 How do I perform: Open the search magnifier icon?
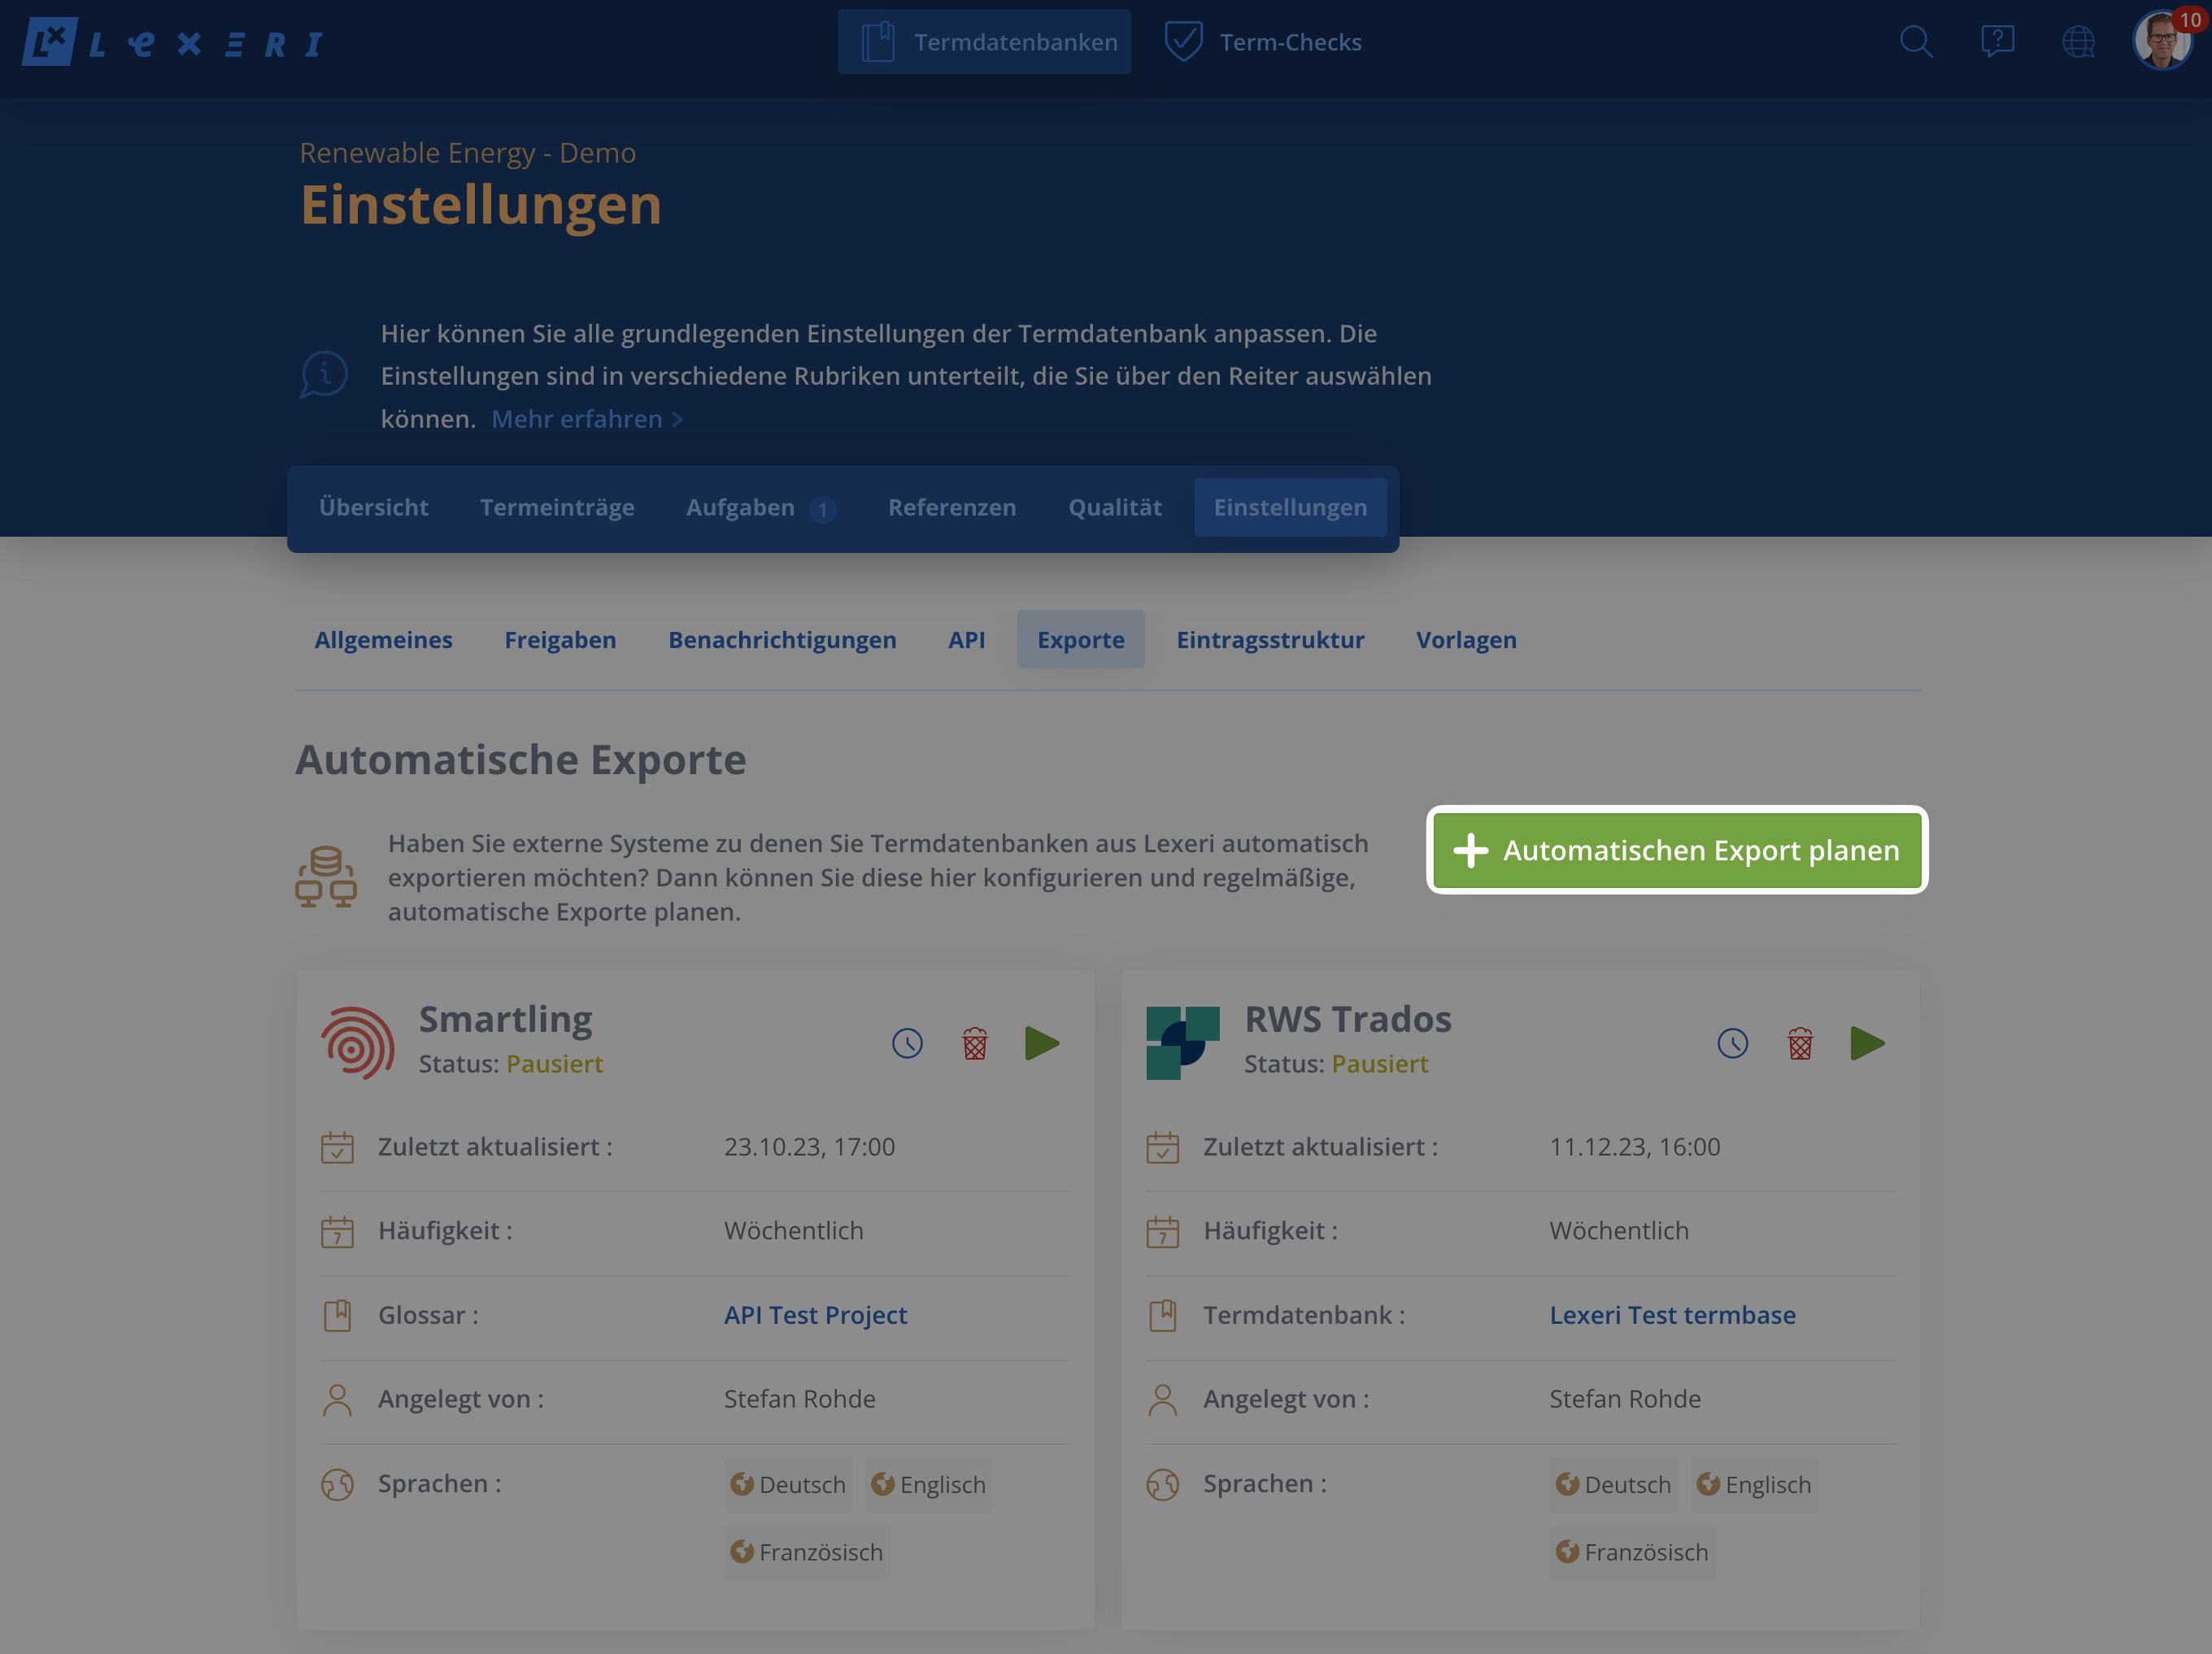1915,41
